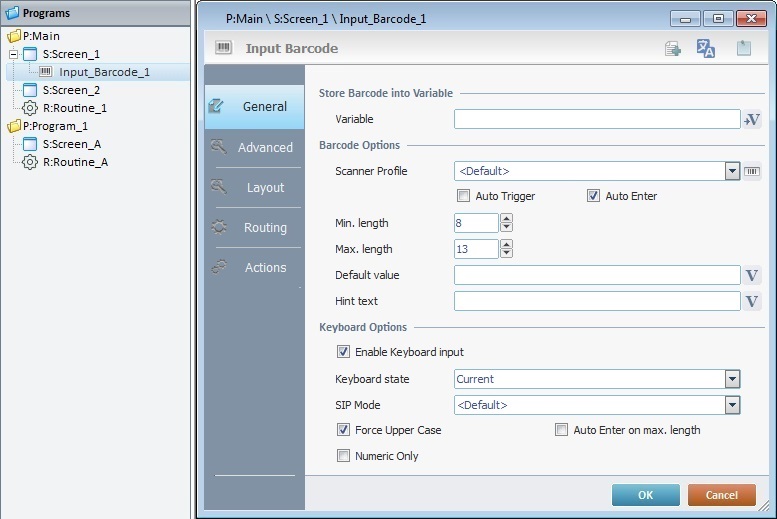
Task: Open the Routing tab
Action: (254, 227)
